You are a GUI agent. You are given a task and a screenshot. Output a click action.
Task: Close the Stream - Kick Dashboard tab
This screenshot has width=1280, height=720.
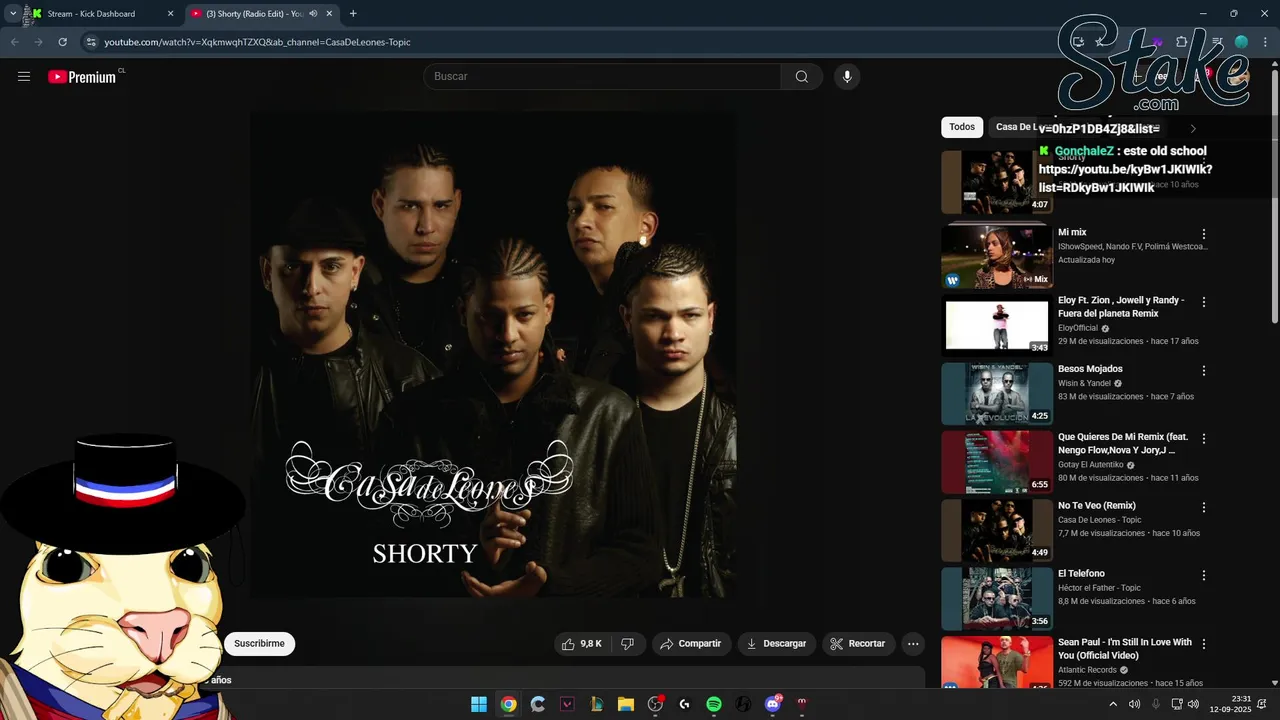click(170, 14)
